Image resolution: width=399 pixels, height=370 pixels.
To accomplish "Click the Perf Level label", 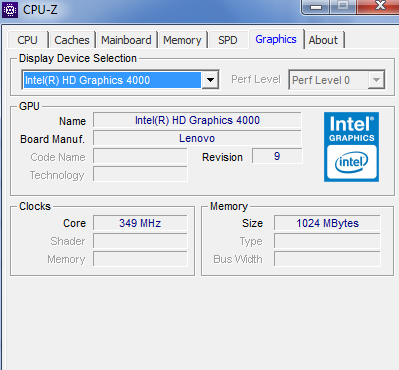I will click(256, 79).
